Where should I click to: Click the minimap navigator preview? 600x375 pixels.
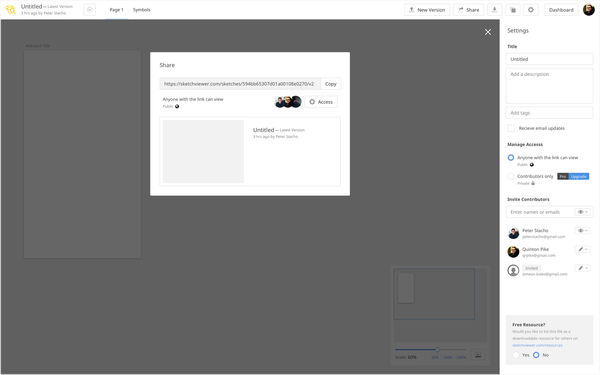click(x=440, y=305)
